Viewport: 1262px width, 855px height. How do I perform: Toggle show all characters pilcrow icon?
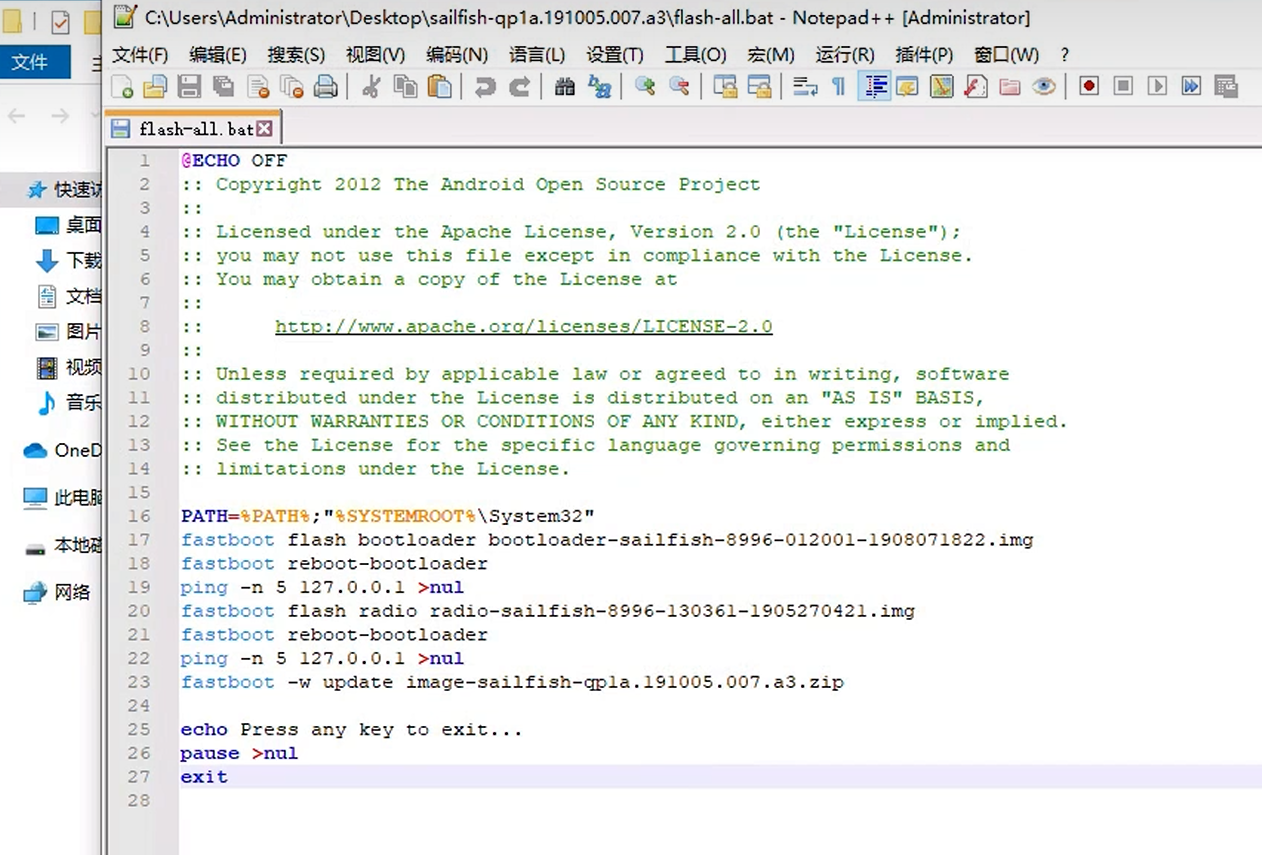[839, 87]
